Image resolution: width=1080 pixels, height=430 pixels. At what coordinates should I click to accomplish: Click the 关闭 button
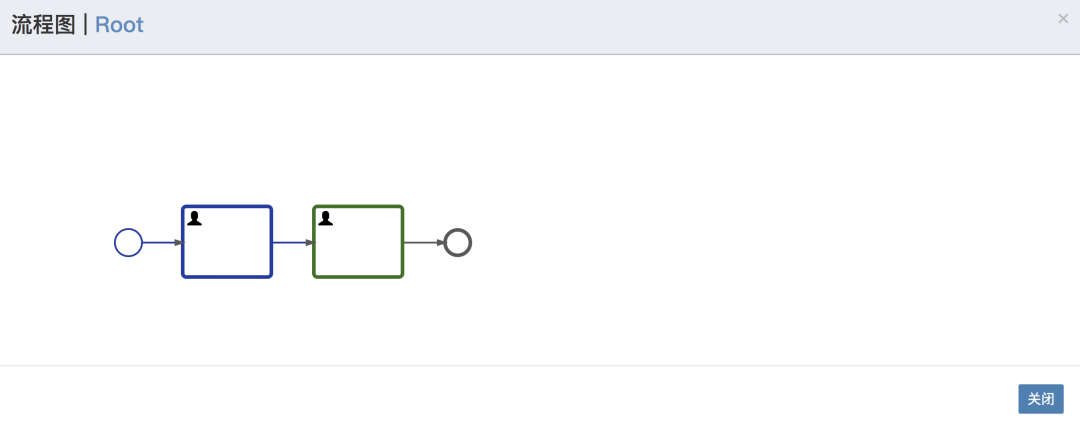click(x=1041, y=399)
